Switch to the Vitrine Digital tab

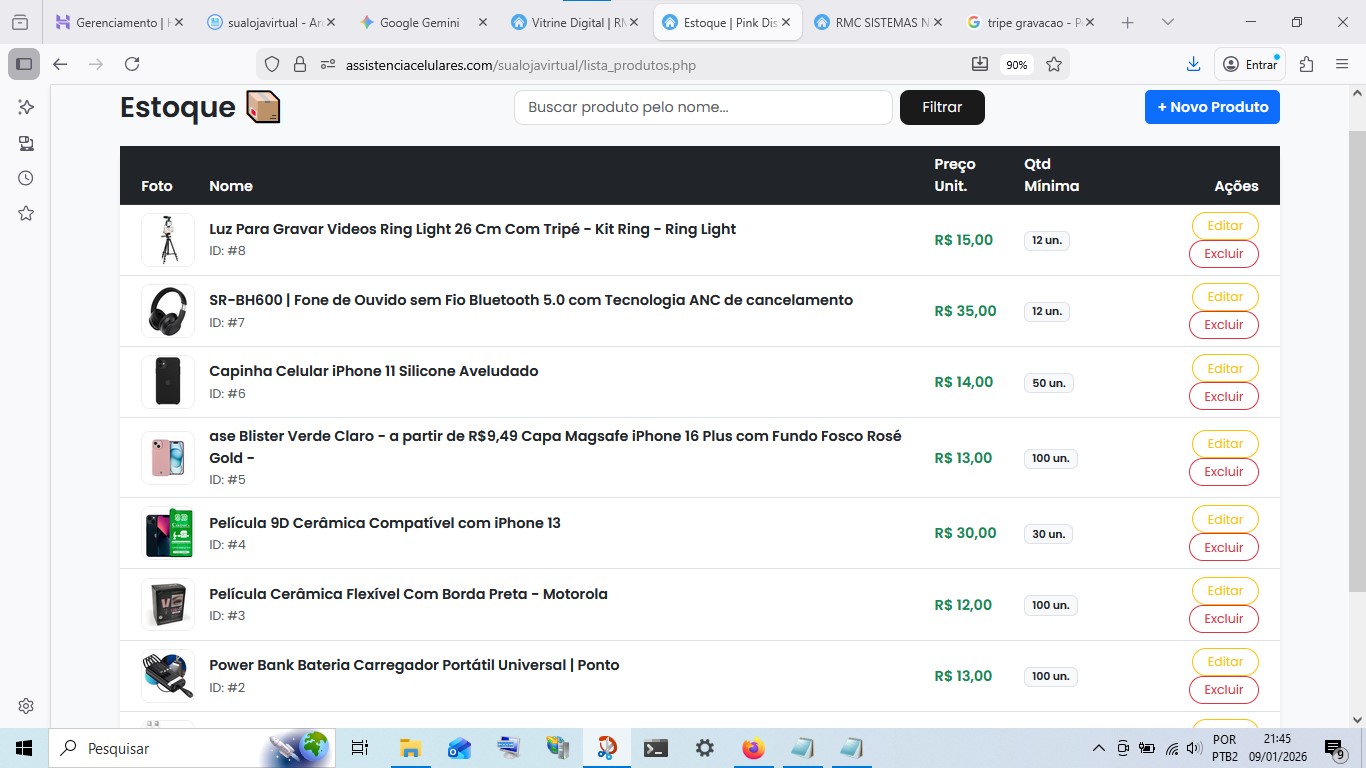[x=567, y=22]
